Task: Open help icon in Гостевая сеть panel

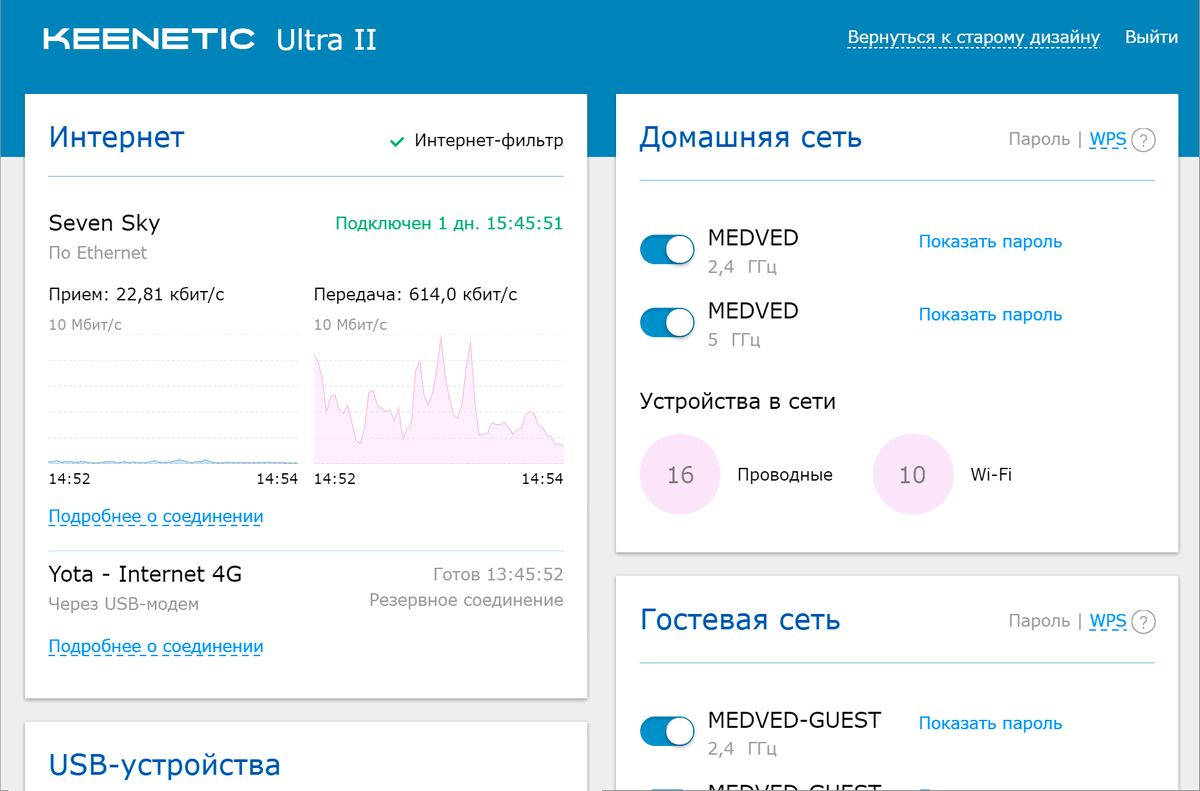Action: click(x=1144, y=622)
